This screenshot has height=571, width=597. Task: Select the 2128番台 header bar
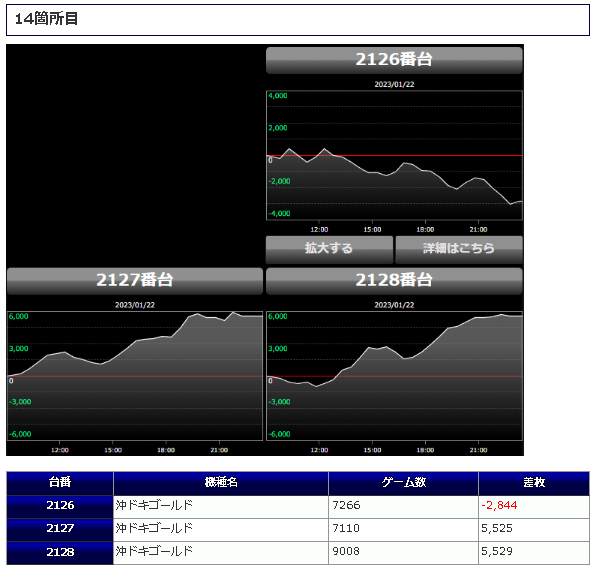tap(394, 281)
